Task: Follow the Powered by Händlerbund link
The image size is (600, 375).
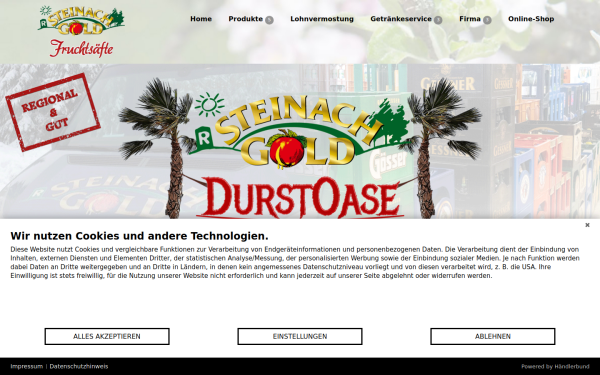Action: 555,367
